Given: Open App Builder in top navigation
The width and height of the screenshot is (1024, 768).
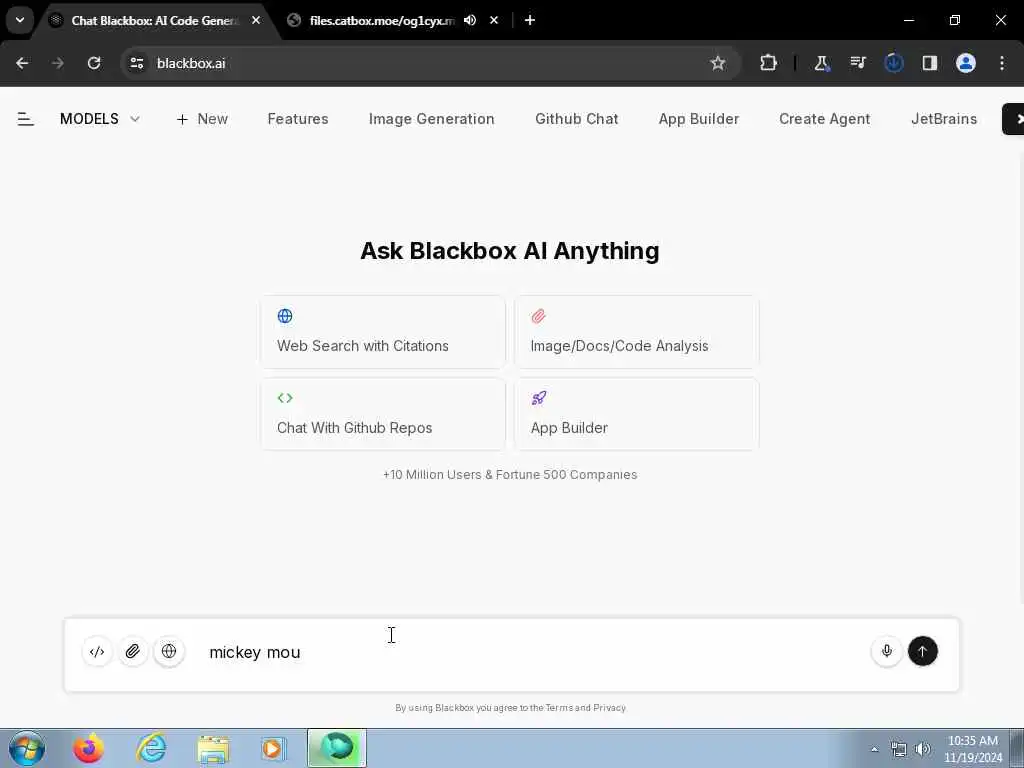Looking at the screenshot, I should [699, 119].
